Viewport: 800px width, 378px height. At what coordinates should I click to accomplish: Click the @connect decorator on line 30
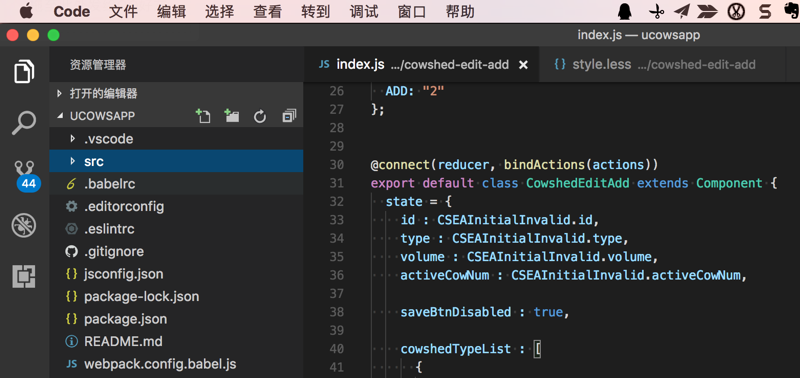(401, 165)
